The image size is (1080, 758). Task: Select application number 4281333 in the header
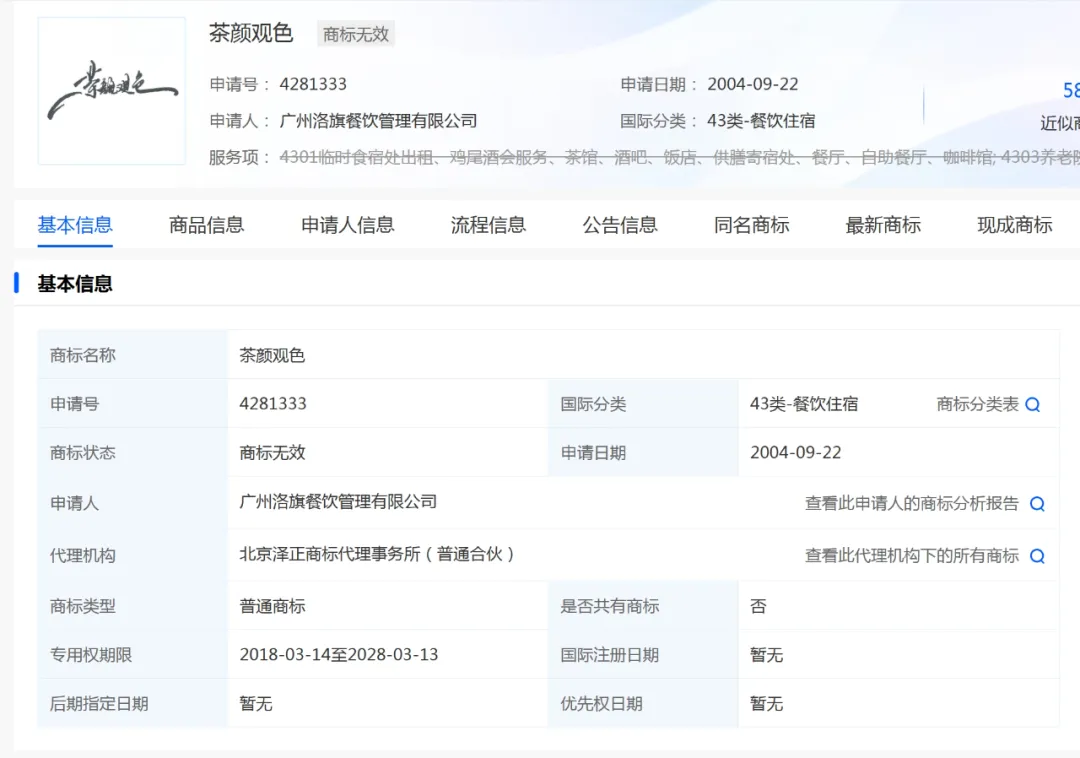click(313, 85)
